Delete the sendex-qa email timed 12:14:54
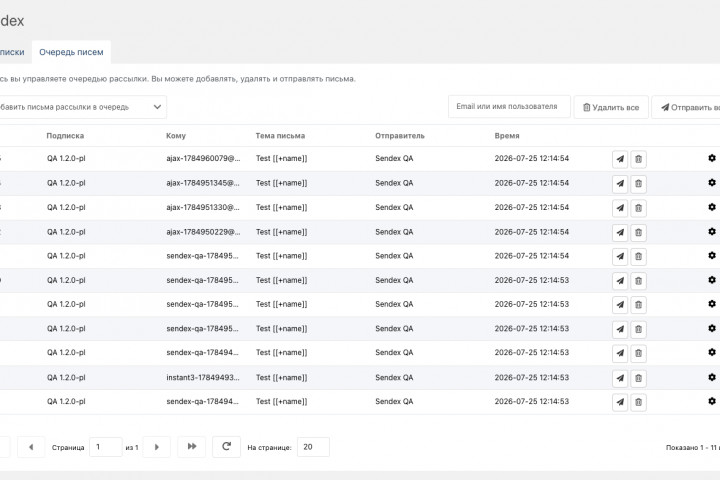The width and height of the screenshot is (720, 480). (638, 256)
